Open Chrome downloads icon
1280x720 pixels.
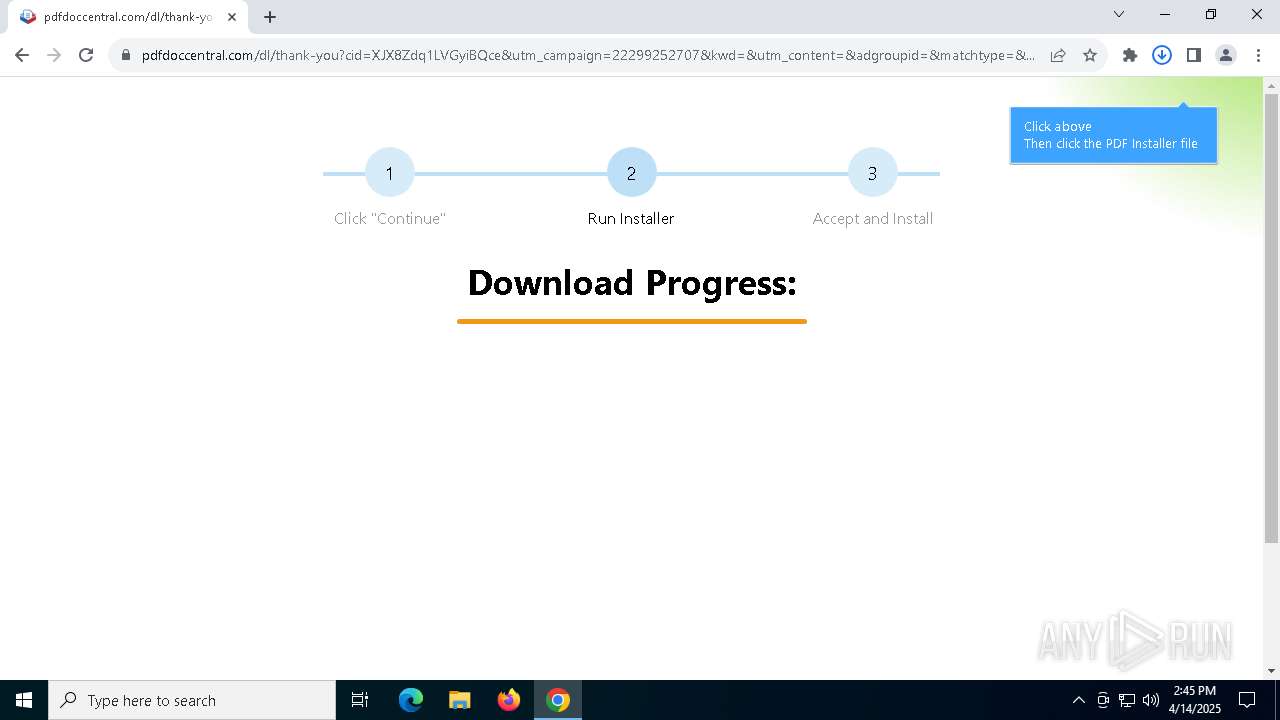[1162, 55]
